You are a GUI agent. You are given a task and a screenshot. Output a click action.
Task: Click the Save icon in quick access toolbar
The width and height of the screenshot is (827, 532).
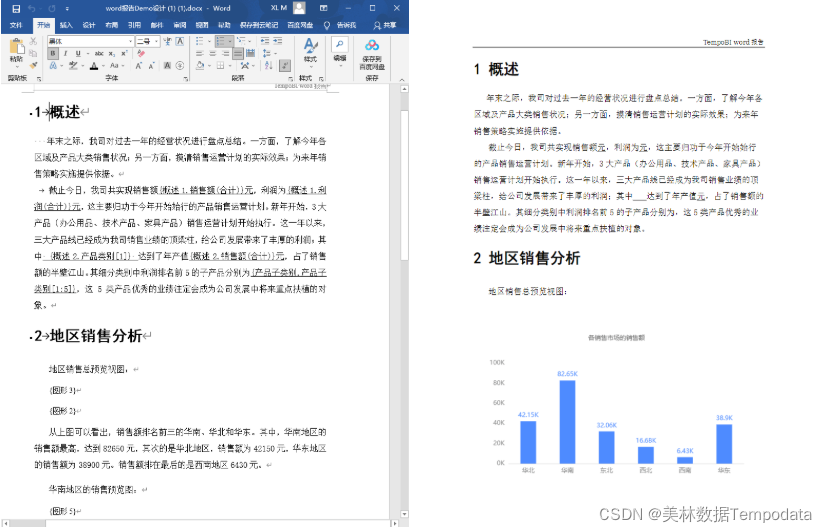click(x=16, y=8)
